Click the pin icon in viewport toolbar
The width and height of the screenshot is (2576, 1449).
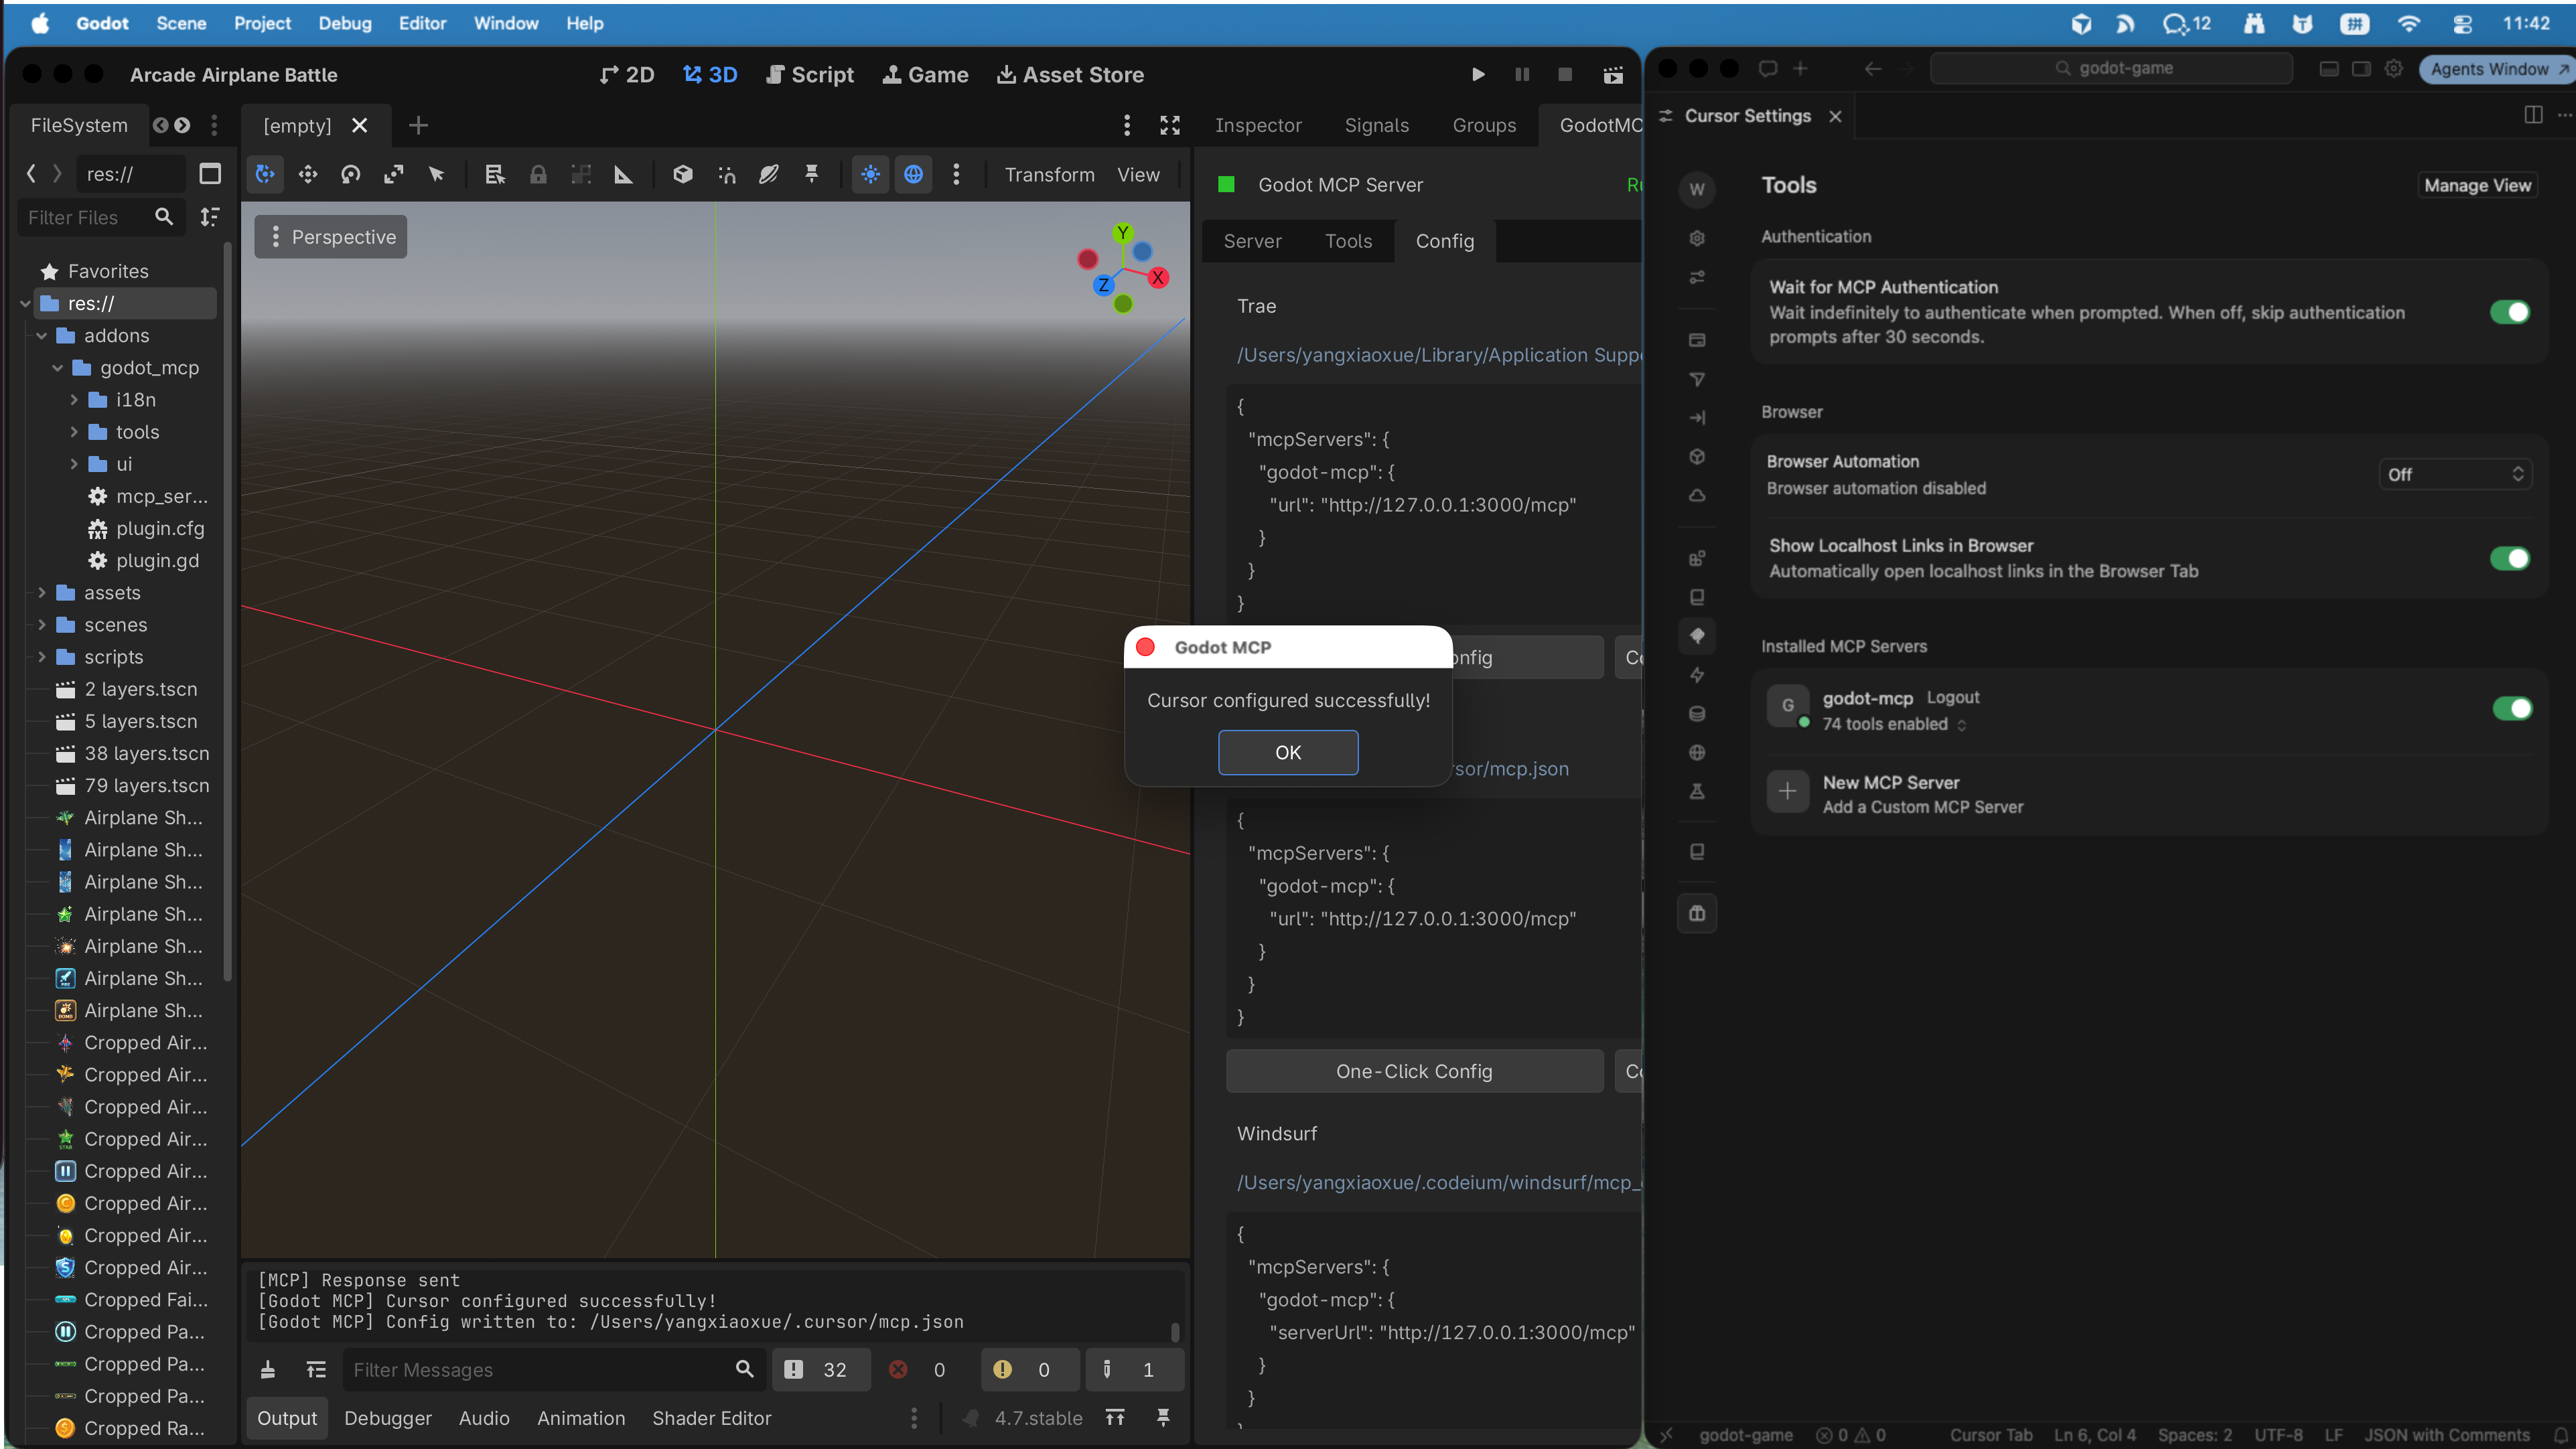pyautogui.click(x=812, y=175)
